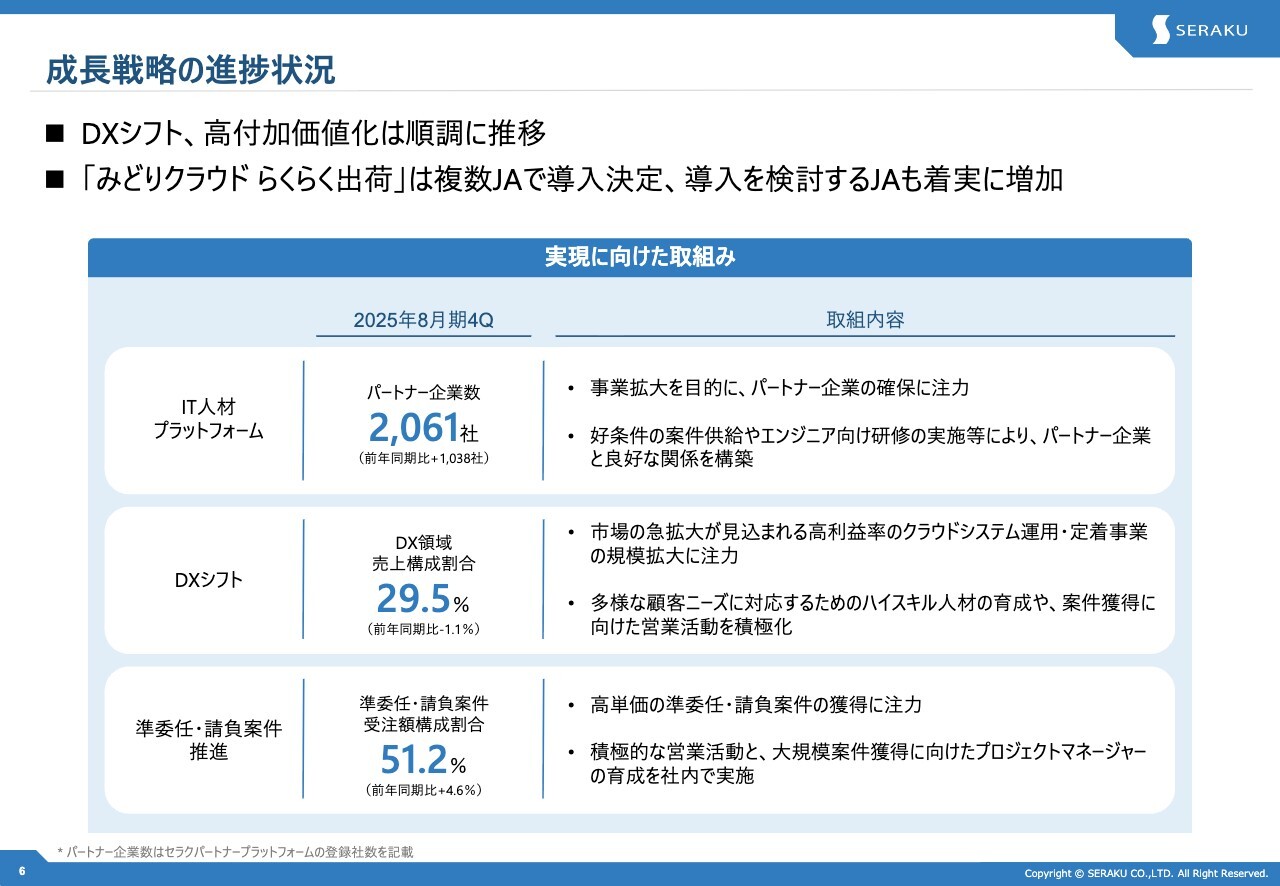Viewport: 1280px width, 886px height.
Task: Click the 取組内容 column header
Action: click(x=865, y=320)
